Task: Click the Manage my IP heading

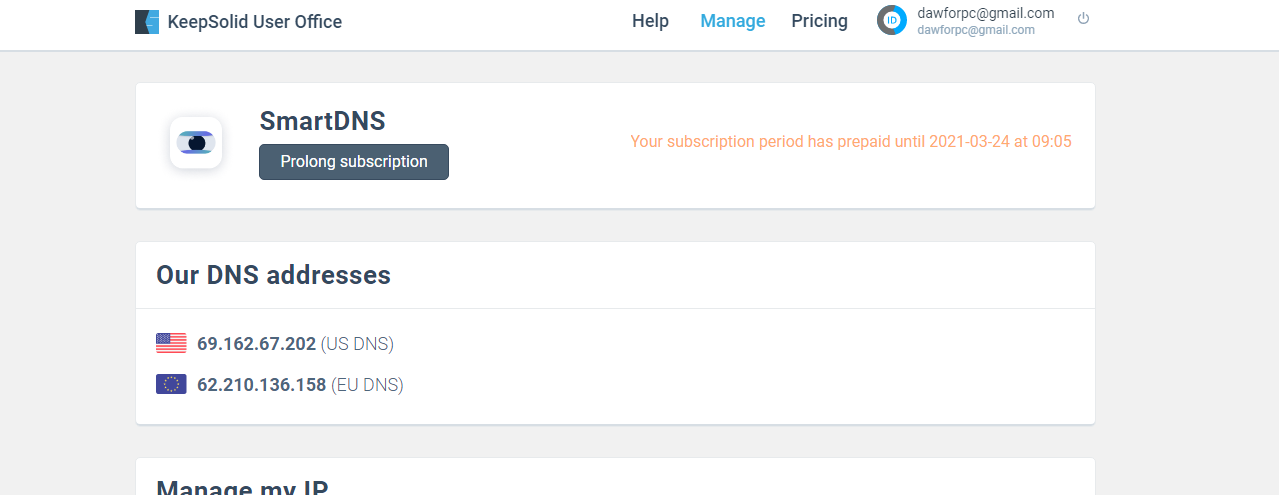Action: 242,486
